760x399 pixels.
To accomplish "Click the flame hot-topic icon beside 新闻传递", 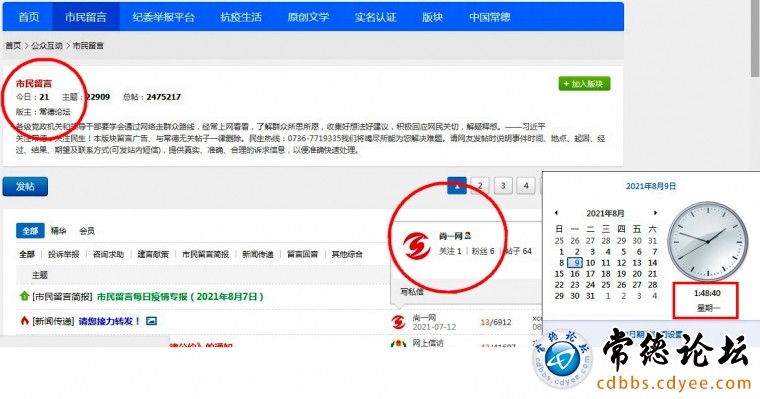I will pyautogui.click(x=24, y=321).
